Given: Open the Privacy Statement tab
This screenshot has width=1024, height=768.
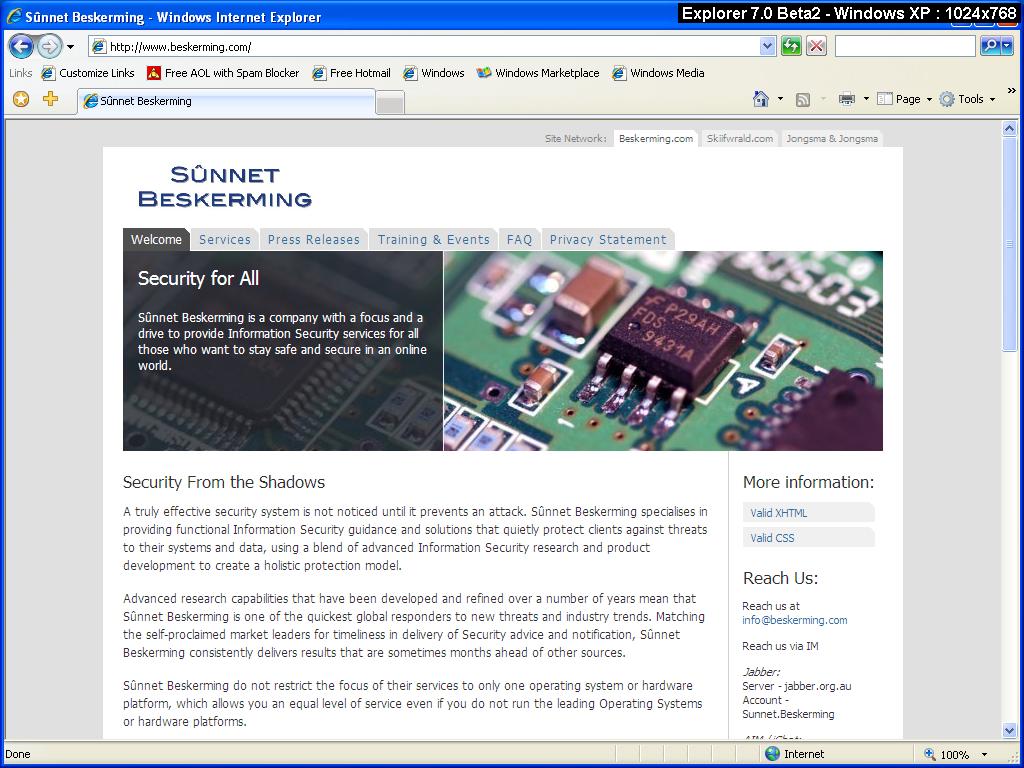Looking at the screenshot, I should (608, 240).
